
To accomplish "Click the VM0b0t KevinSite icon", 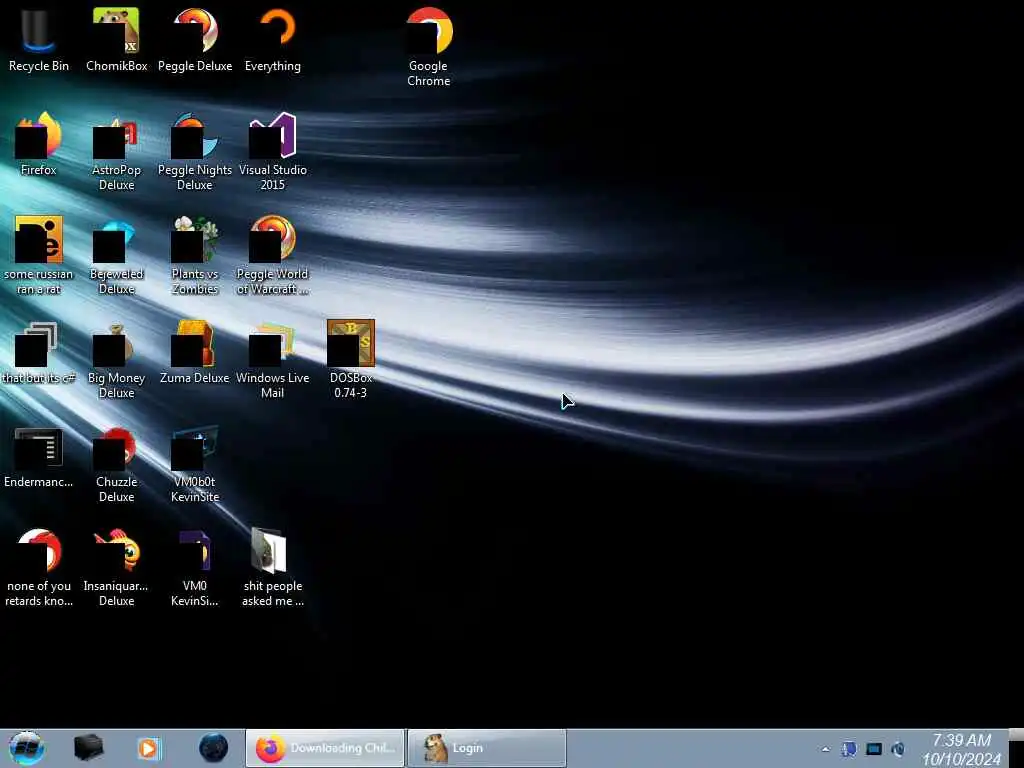I will coord(195,464).
